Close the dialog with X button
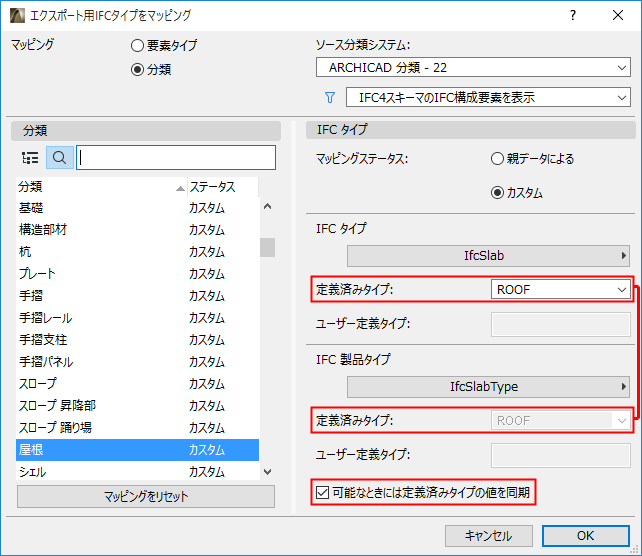642x556 pixels. click(618, 16)
